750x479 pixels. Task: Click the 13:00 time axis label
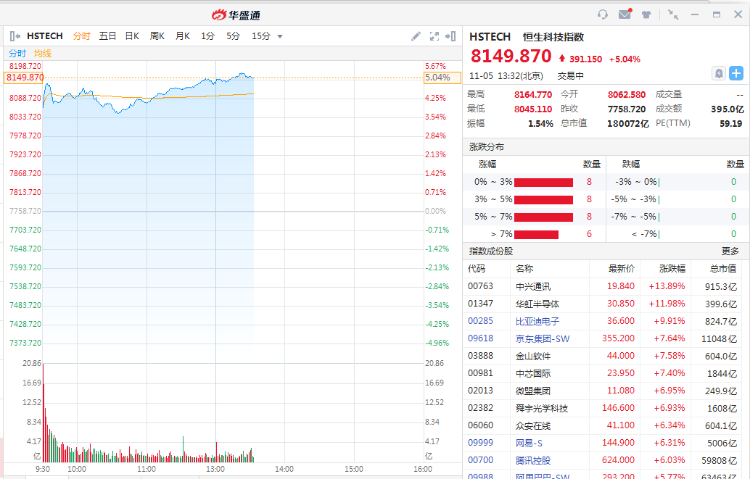[215, 469]
